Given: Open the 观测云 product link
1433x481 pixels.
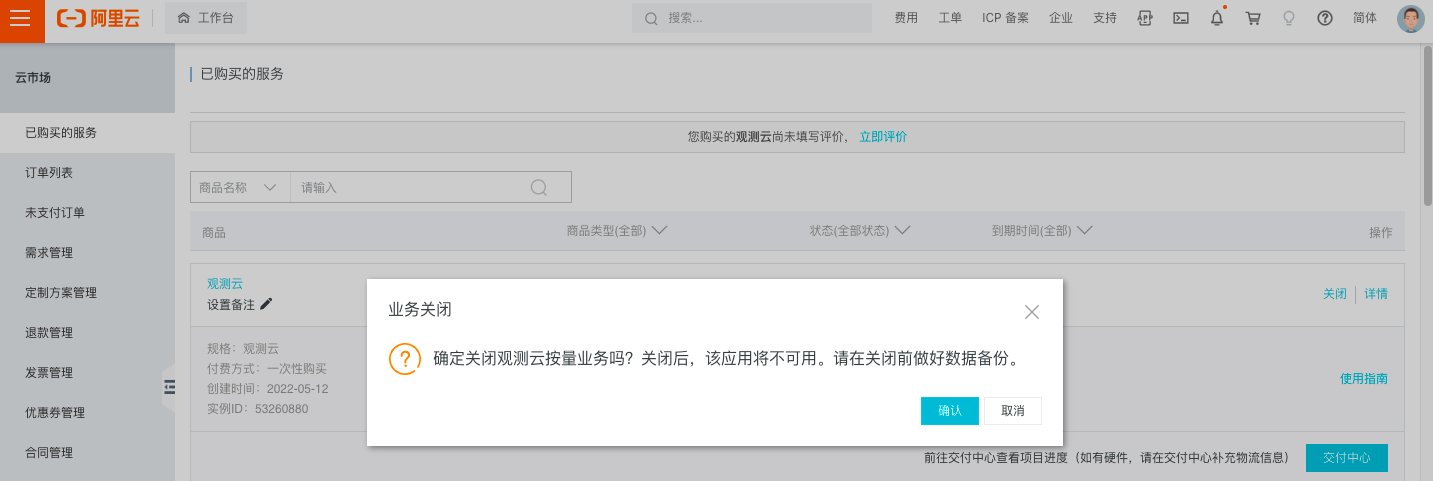Looking at the screenshot, I should tap(225, 284).
